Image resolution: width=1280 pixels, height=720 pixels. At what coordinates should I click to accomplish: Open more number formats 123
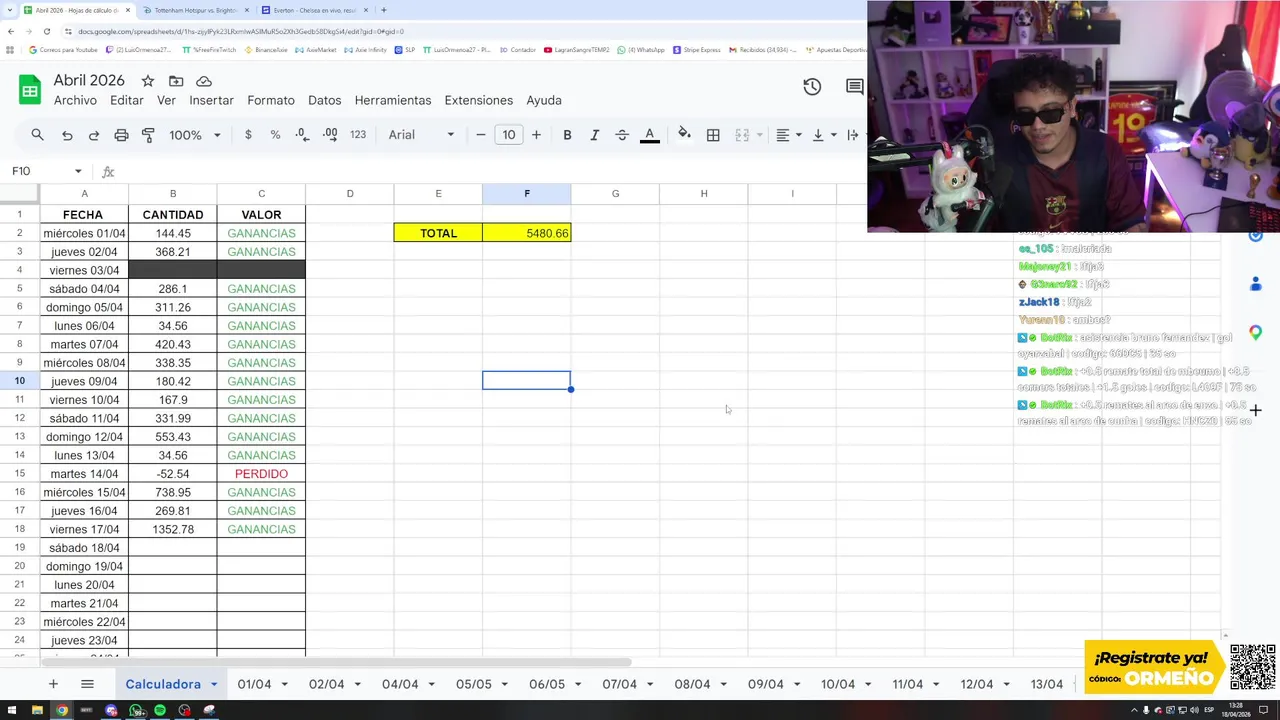(358, 135)
